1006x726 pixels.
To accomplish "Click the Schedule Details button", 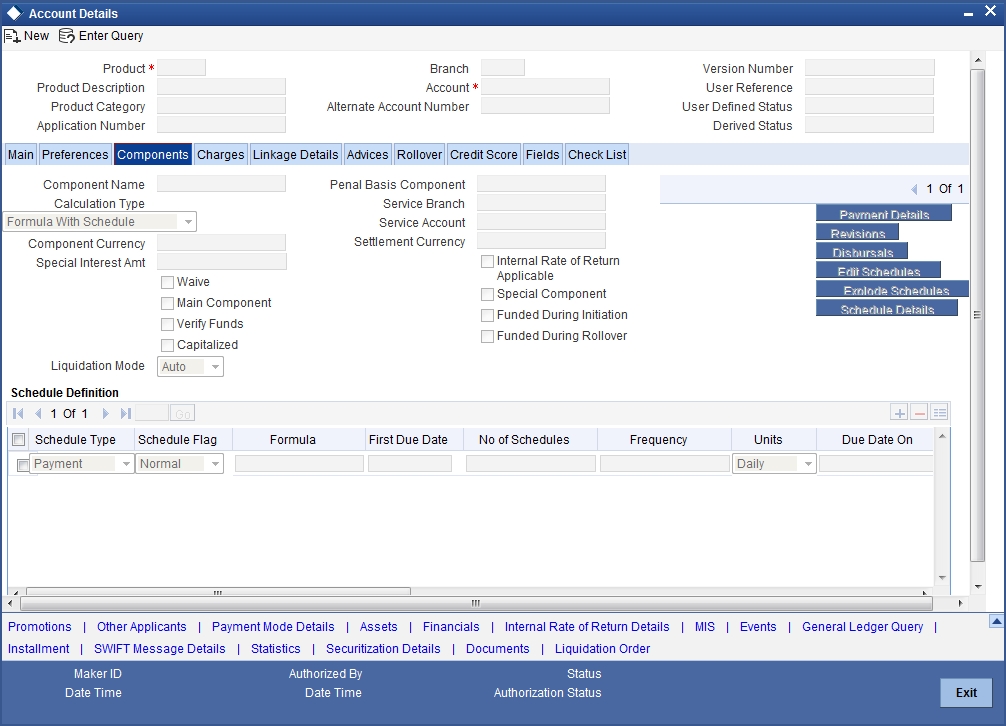I will [887, 308].
